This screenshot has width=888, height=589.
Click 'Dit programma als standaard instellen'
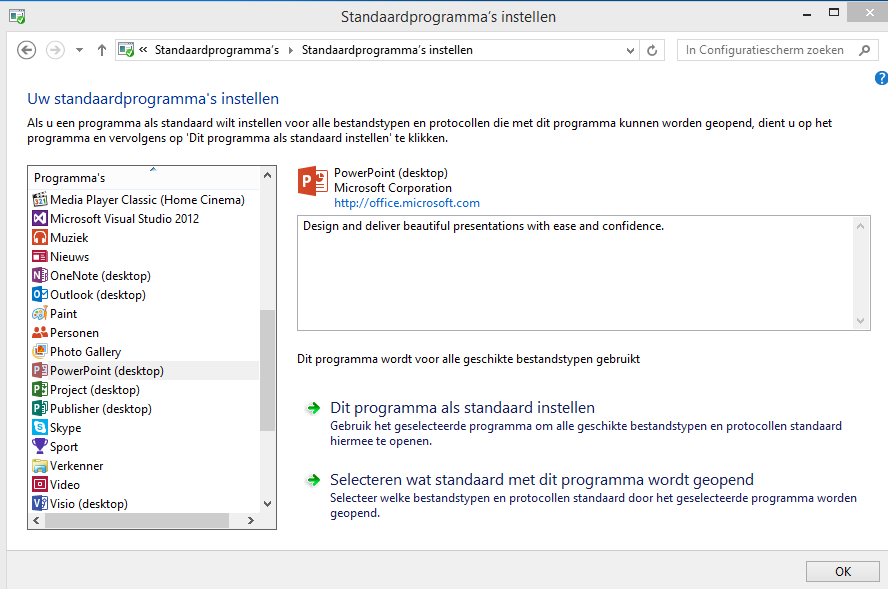click(462, 408)
